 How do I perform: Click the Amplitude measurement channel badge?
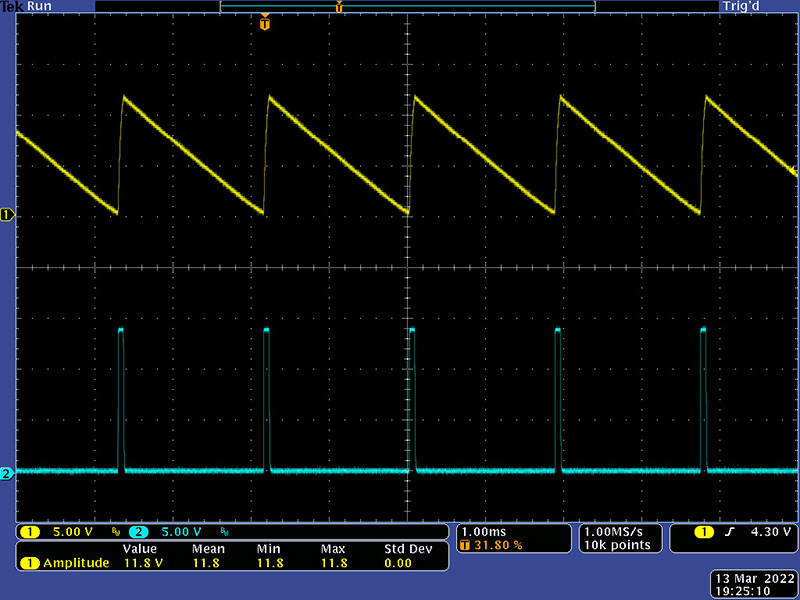[30, 563]
